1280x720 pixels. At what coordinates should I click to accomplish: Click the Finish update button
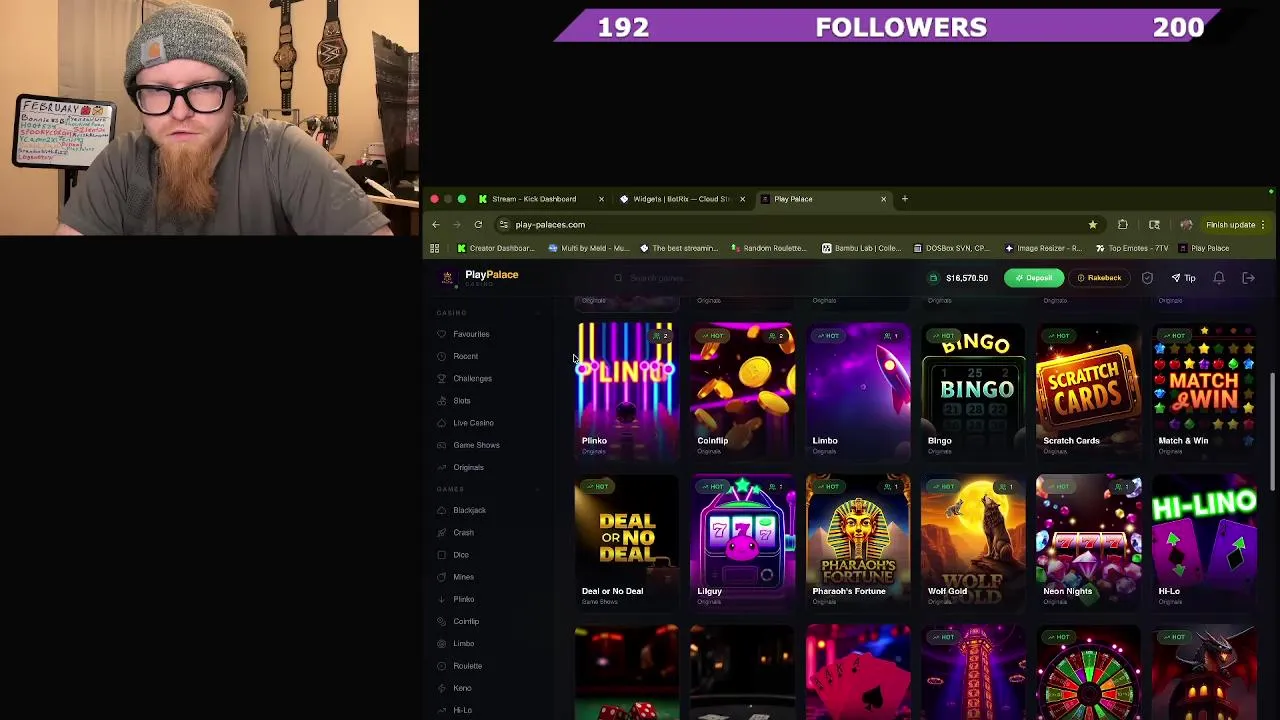pos(1236,225)
